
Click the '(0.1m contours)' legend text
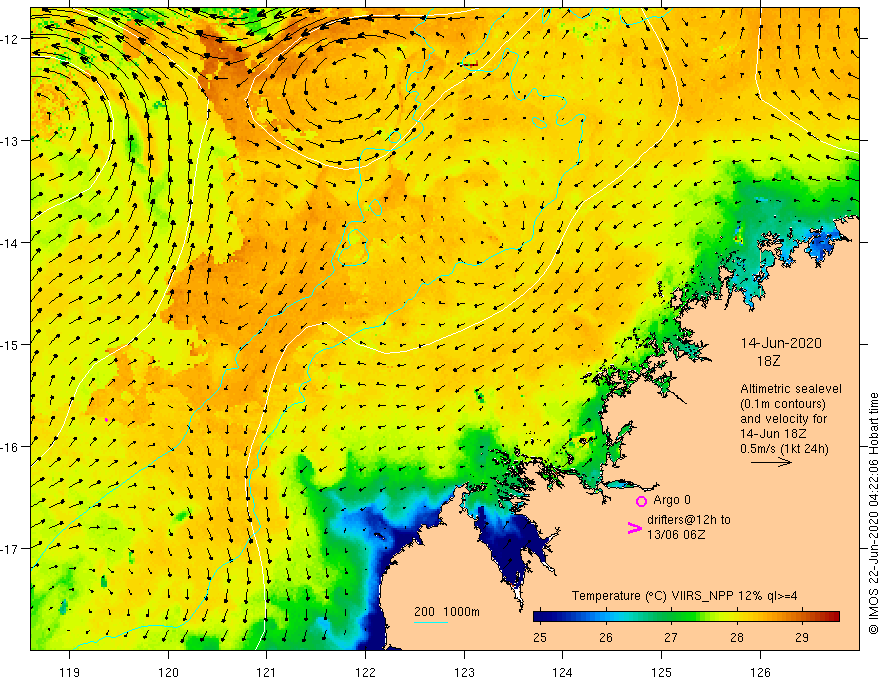(782, 404)
